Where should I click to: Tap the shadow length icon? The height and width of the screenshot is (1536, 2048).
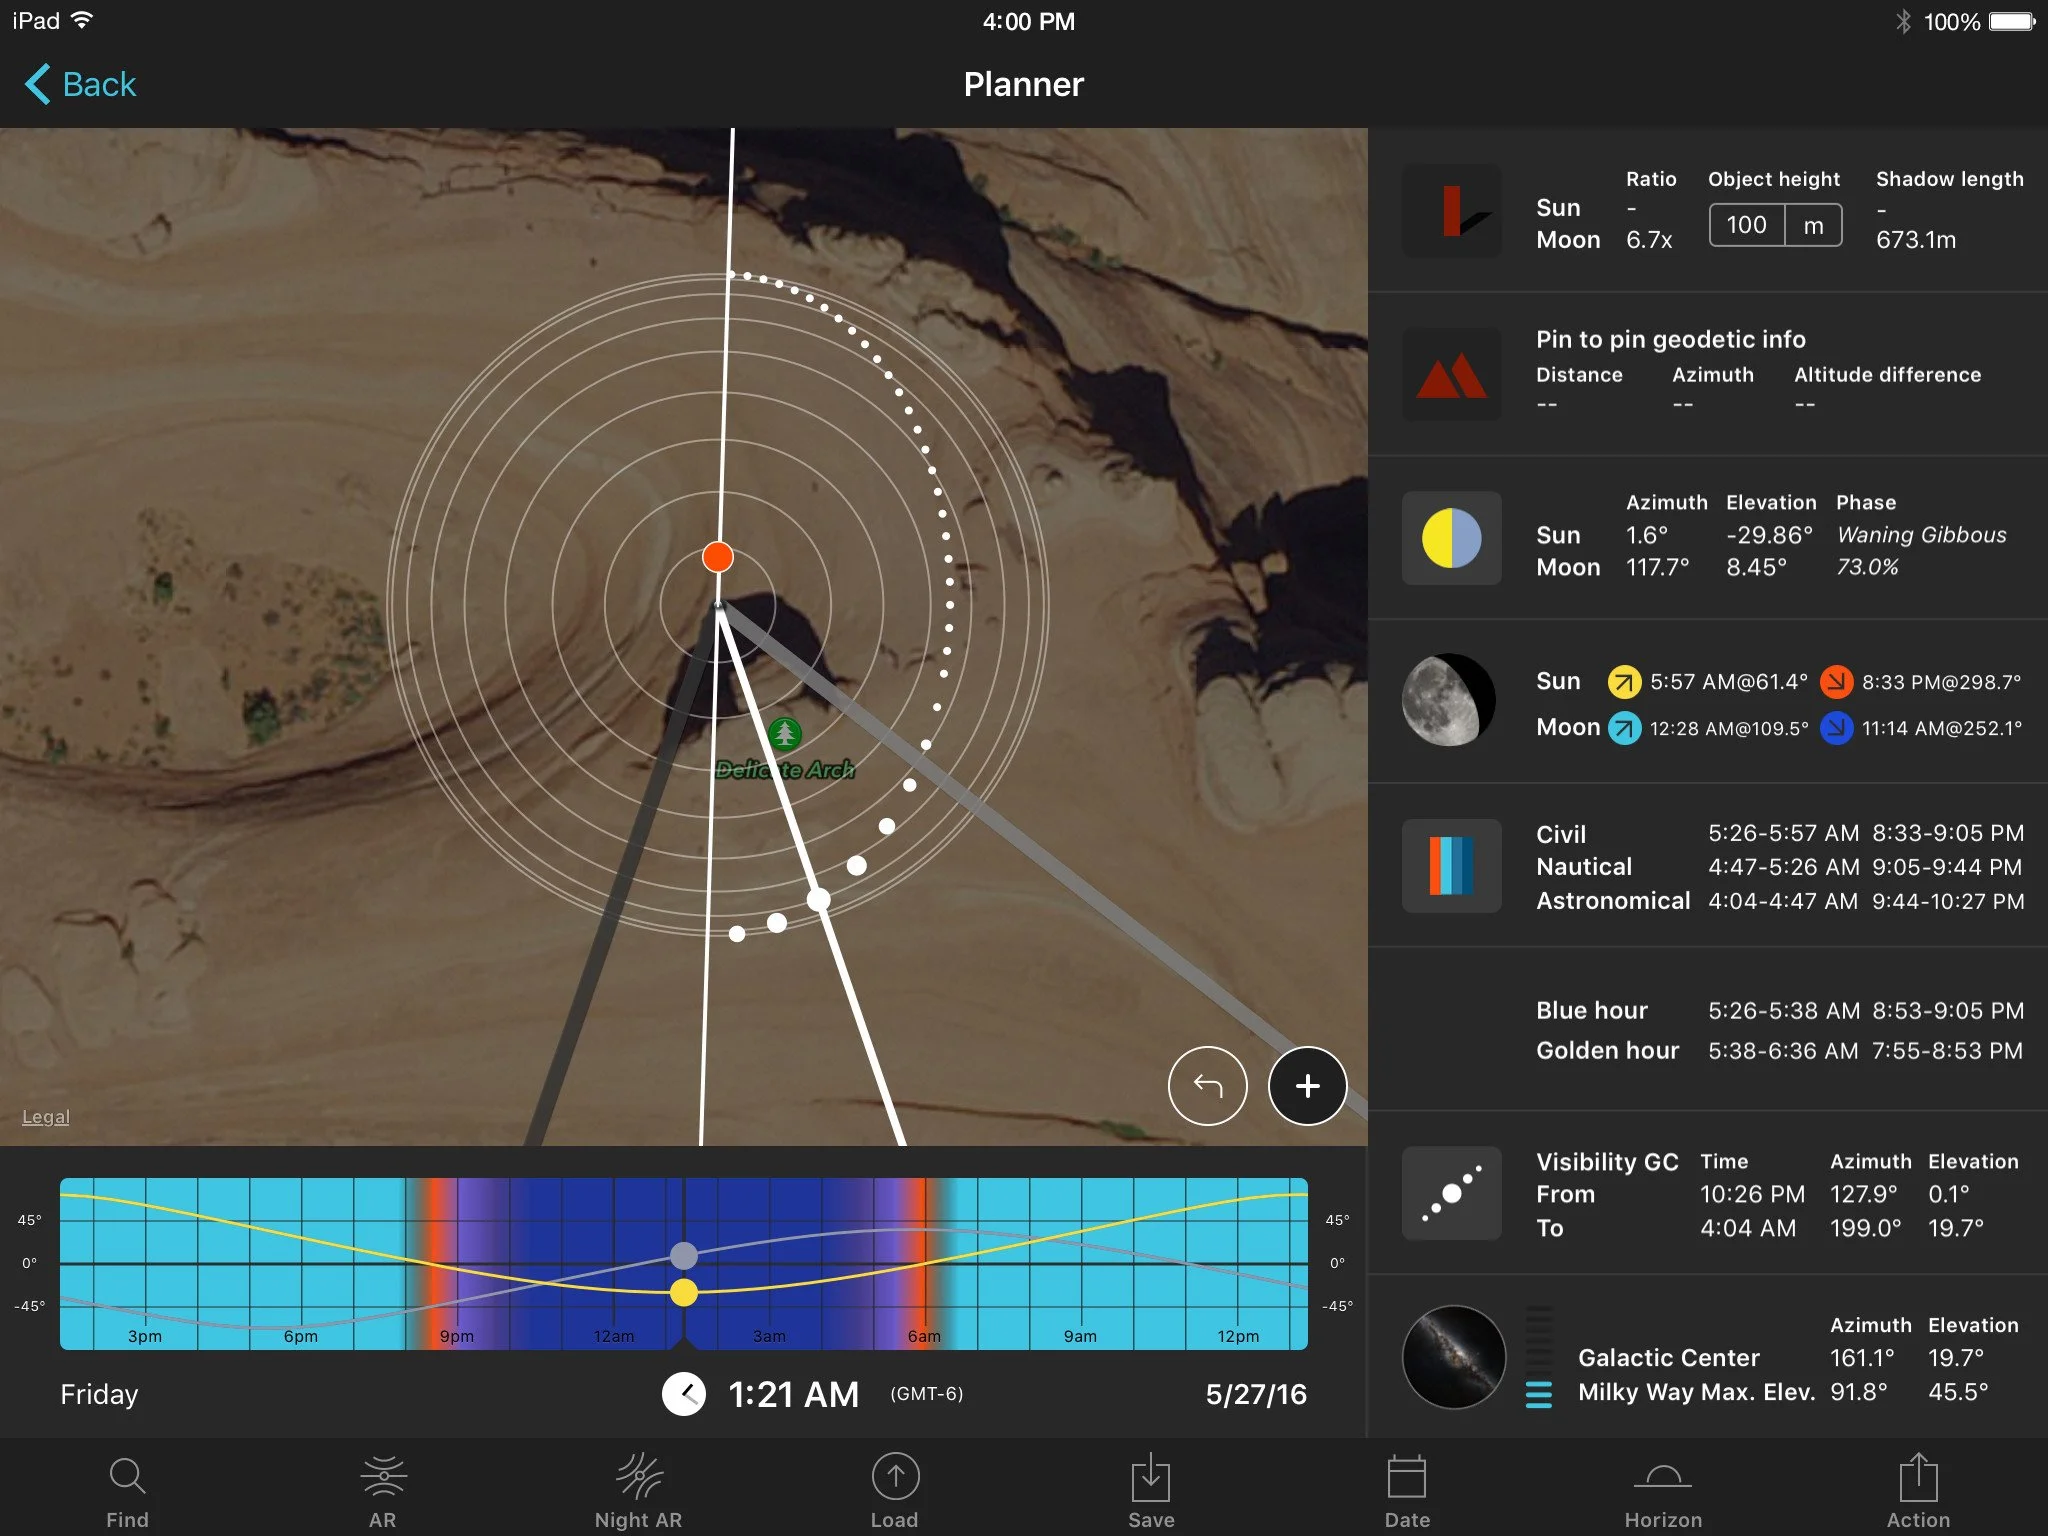pyautogui.click(x=1451, y=211)
